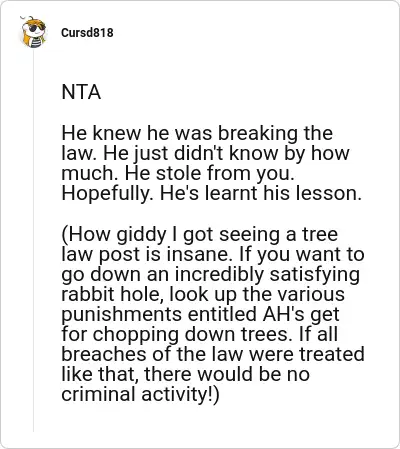The width and height of the screenshot is (400, 449).
Task: Click the line 'like that, there would be no'
Action: coord(186,374)
